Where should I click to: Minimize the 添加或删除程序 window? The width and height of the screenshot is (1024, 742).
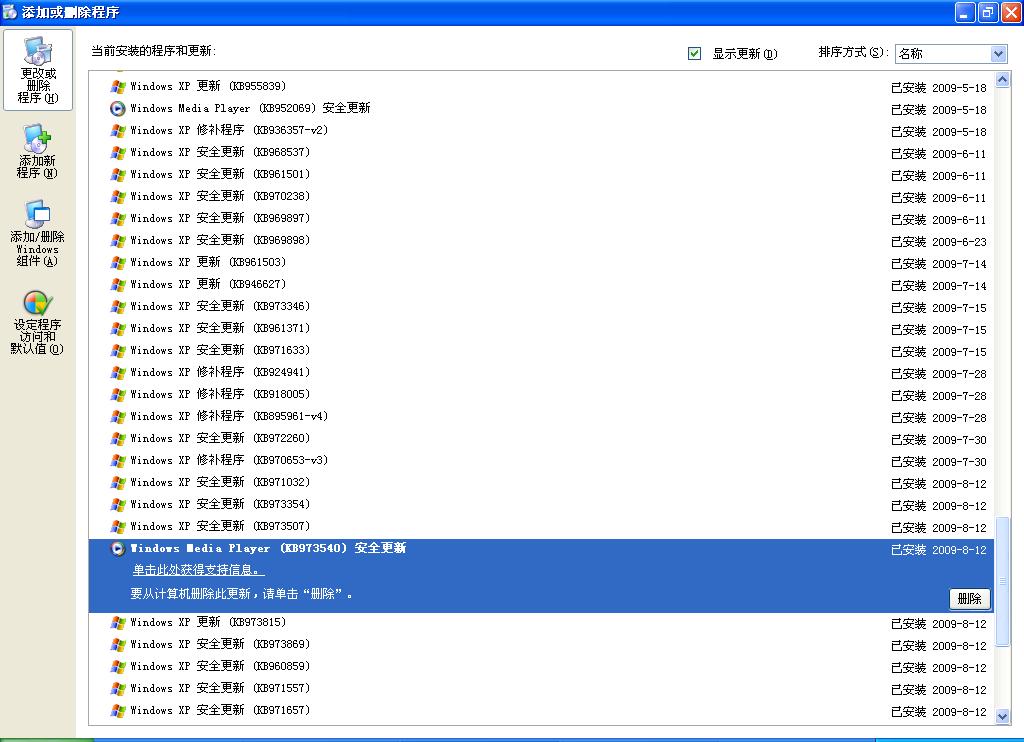click(x=965, y=12)
